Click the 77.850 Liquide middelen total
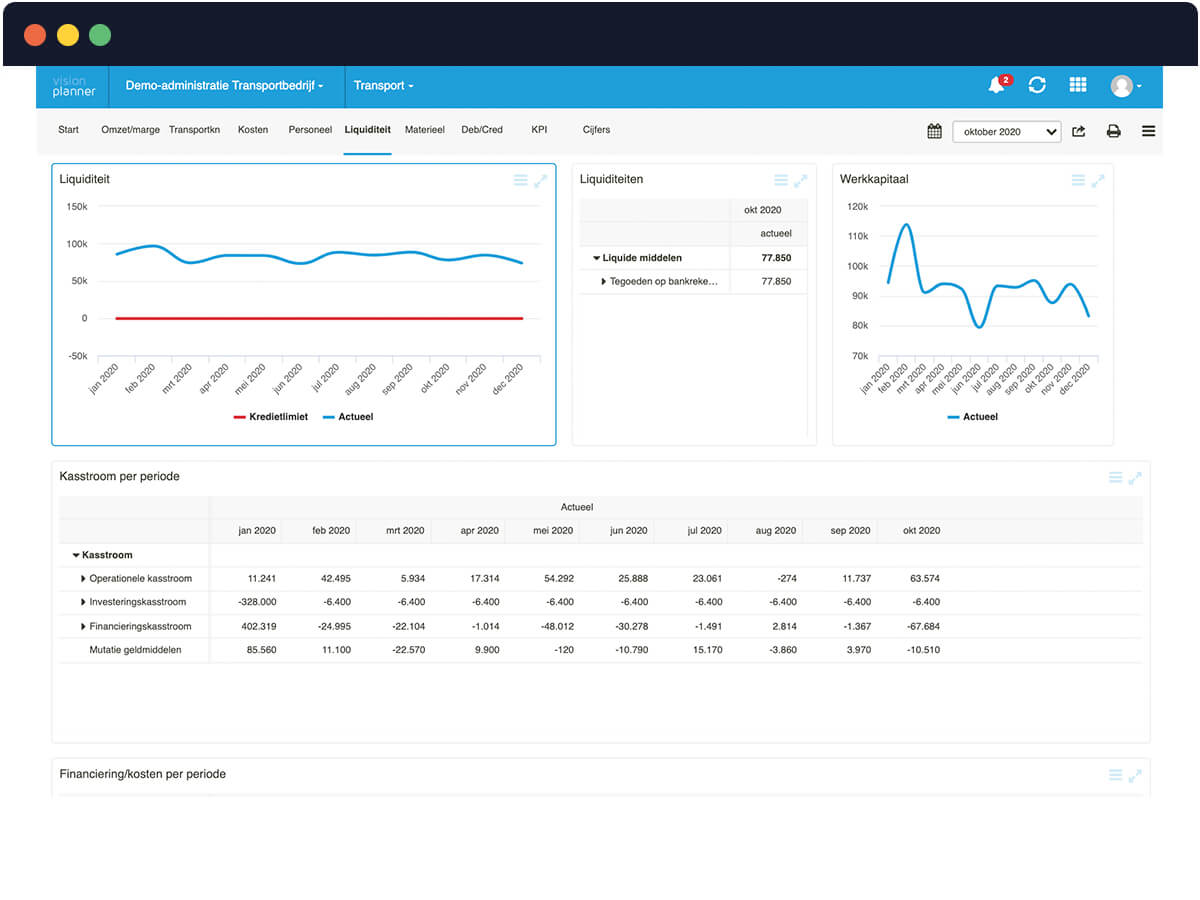The image size is (1200, 900). (776, 258)
